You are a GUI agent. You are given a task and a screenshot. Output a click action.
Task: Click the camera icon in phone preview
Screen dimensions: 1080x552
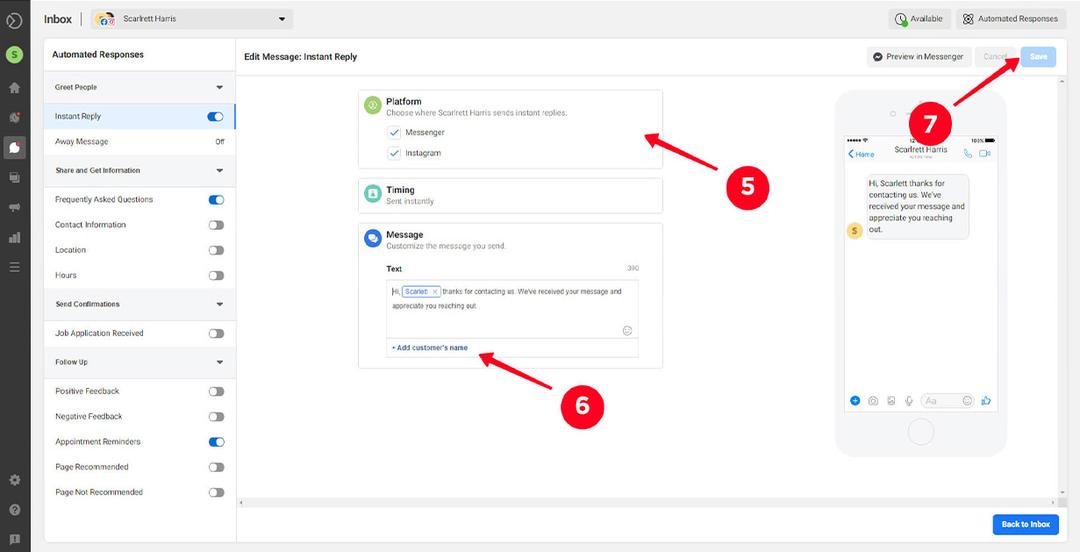(873, 400)
